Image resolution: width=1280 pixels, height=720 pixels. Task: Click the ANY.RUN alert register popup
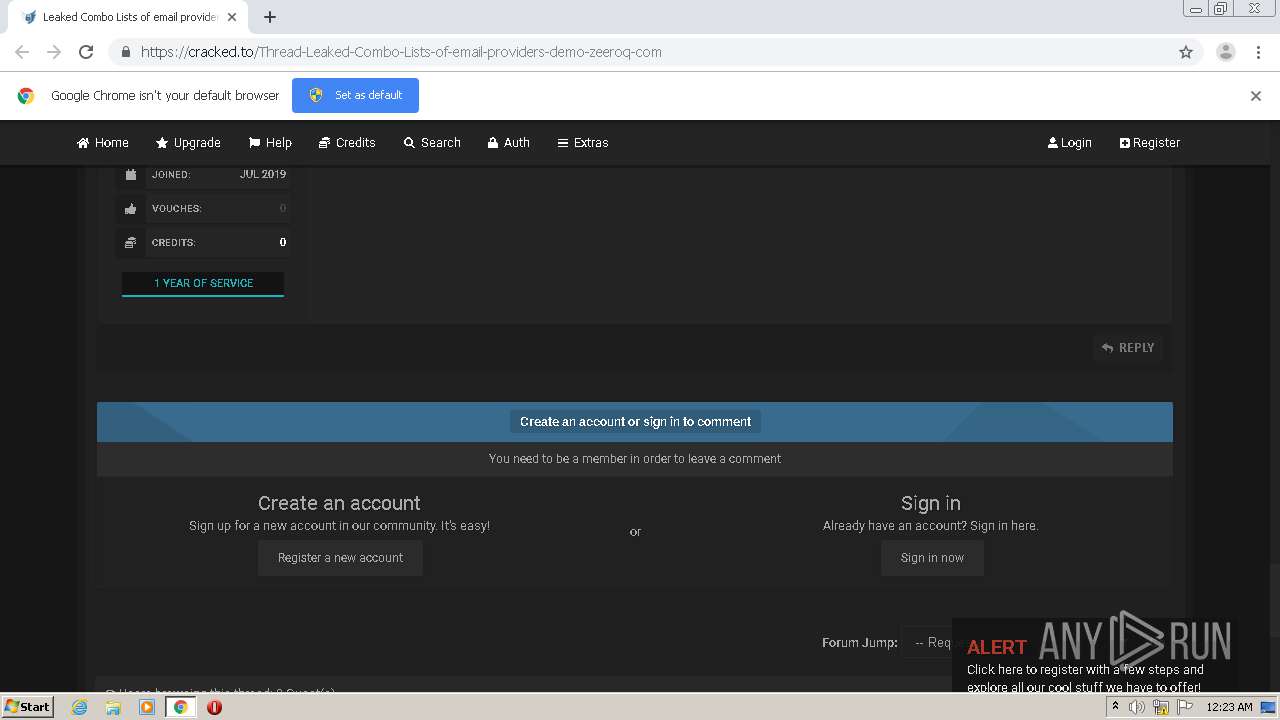coord(1095,657)
